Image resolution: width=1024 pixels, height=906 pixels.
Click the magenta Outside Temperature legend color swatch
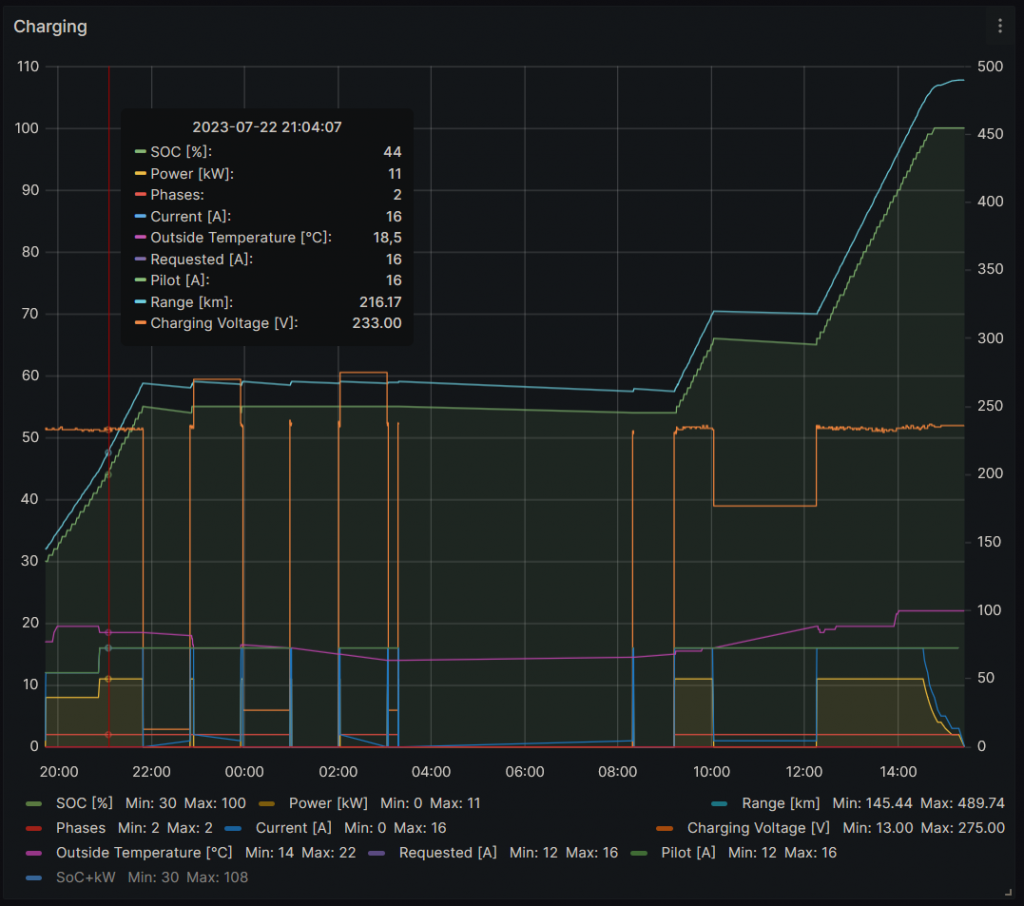(33, 854)
